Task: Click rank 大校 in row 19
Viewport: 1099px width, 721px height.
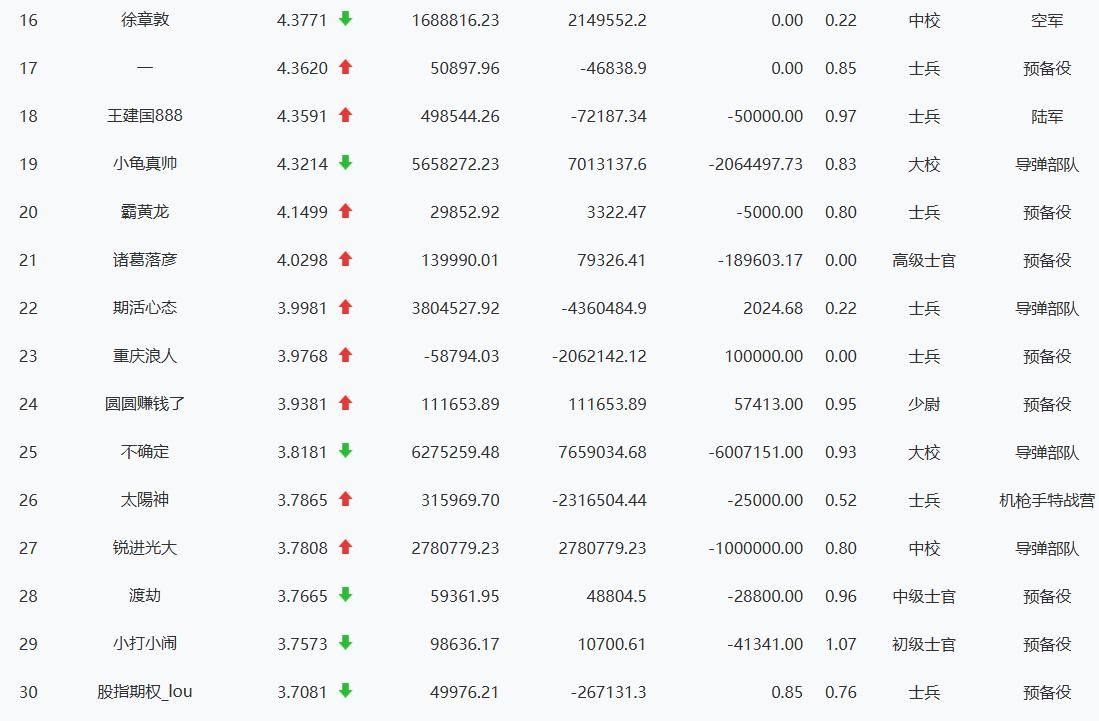Action: tap(924, 164)
